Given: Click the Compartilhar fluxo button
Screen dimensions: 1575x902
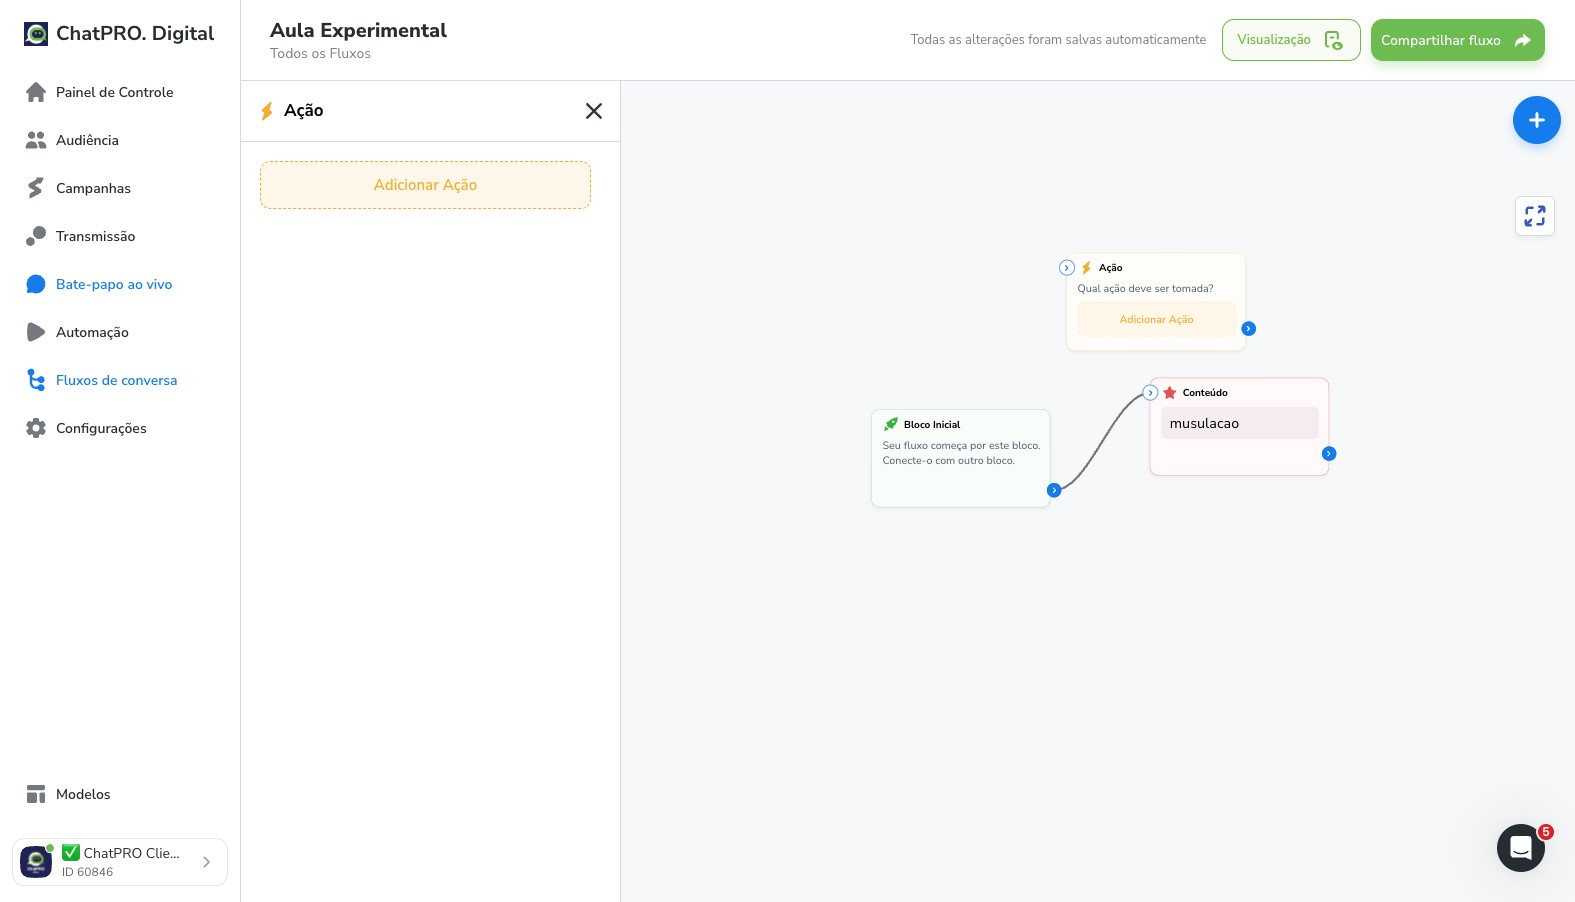Looking at the screenshot, I should point(1457,40).
